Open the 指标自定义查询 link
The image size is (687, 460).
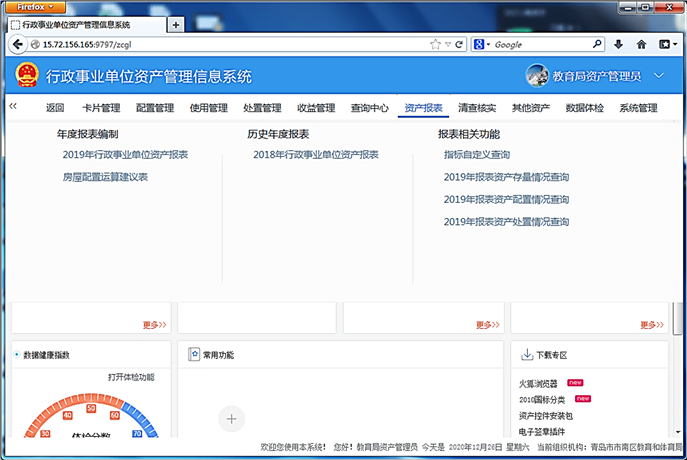(x=477, y=155)
